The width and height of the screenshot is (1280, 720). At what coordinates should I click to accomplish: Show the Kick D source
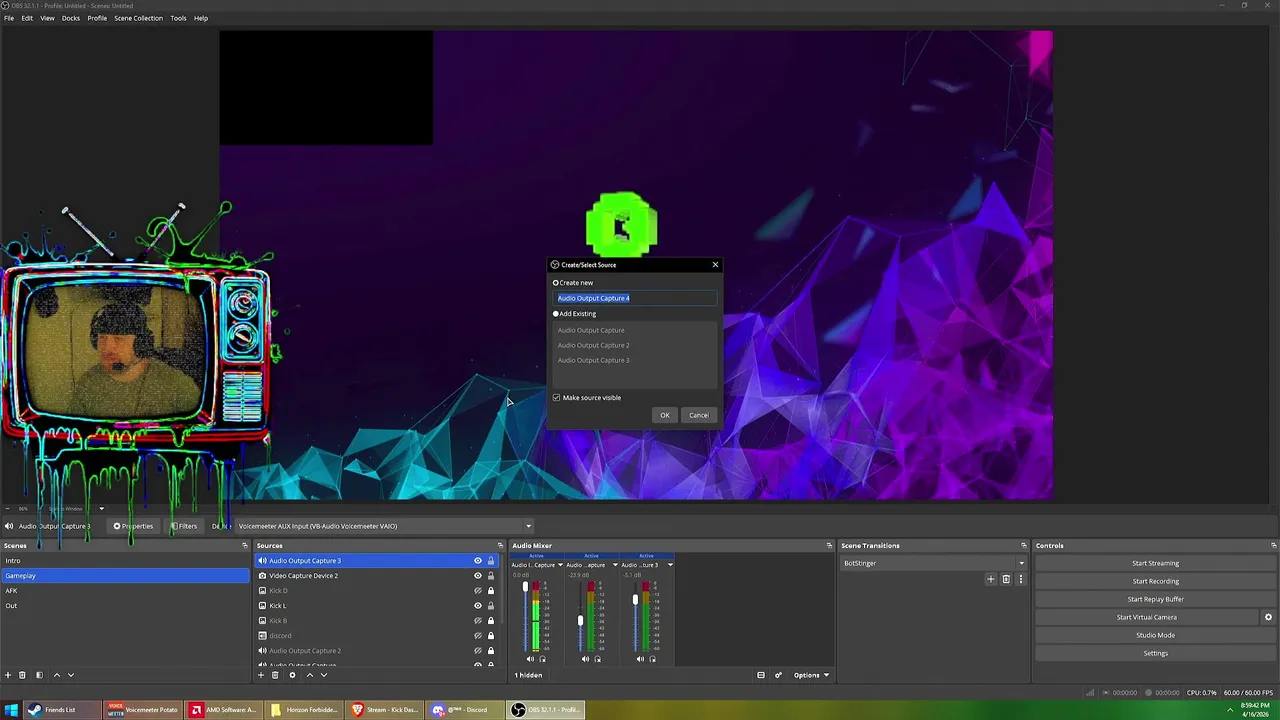coord(477,591)
